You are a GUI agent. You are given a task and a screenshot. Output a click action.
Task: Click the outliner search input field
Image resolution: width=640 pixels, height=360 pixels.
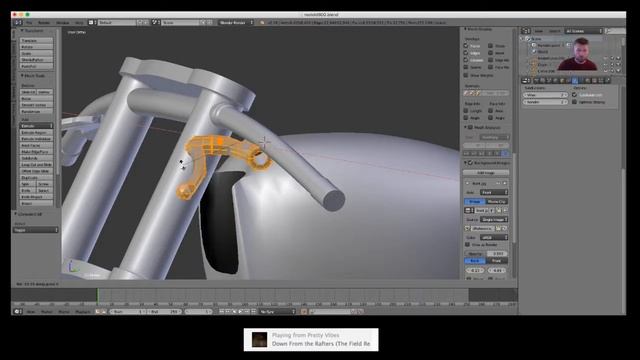[616, 31]
